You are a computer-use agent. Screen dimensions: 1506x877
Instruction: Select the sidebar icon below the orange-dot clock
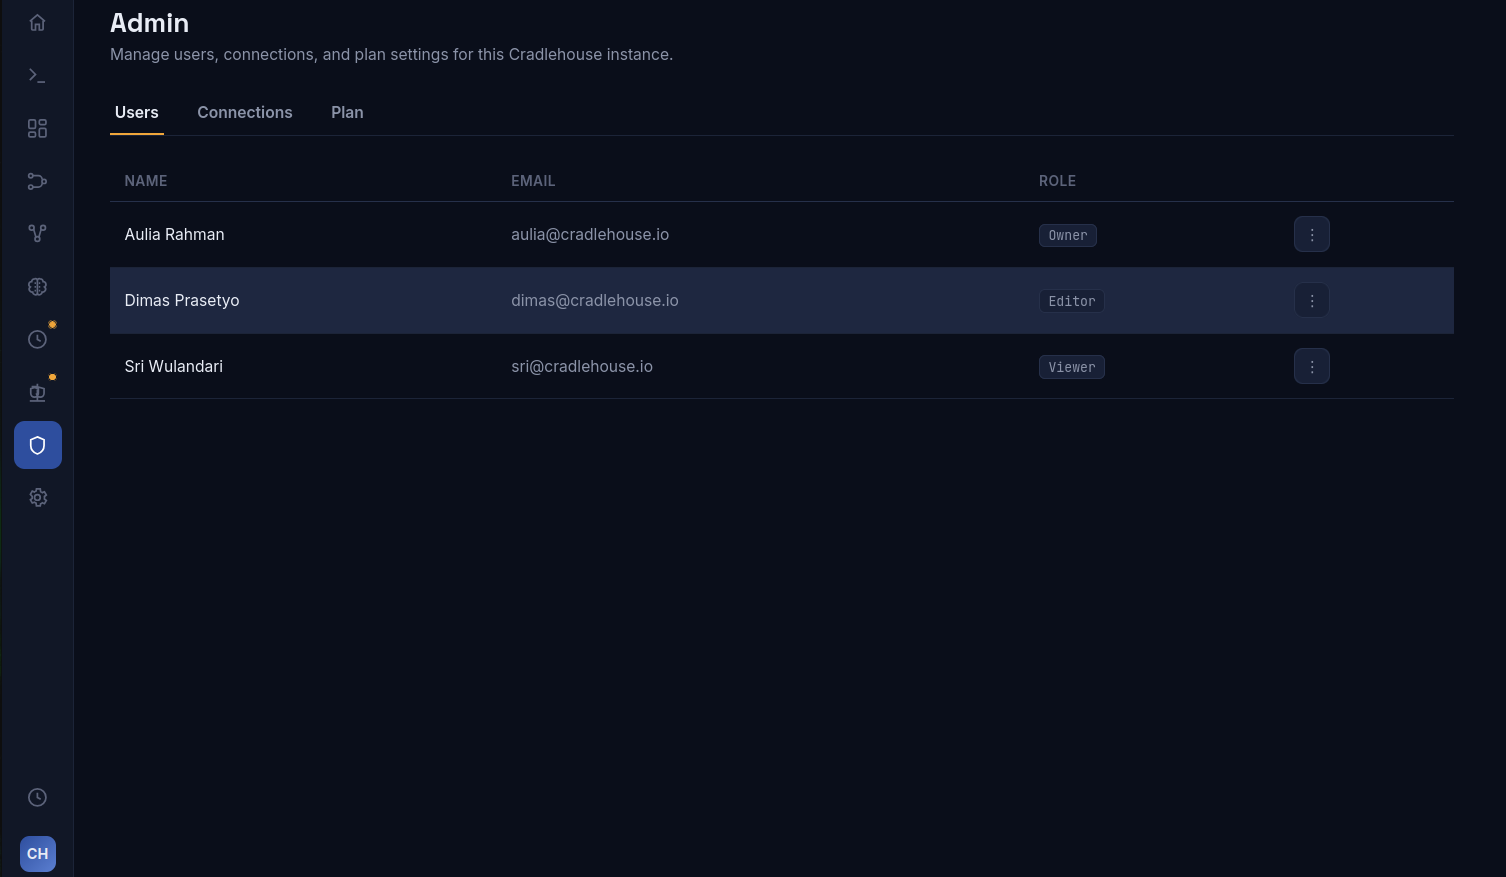point(37,392)
